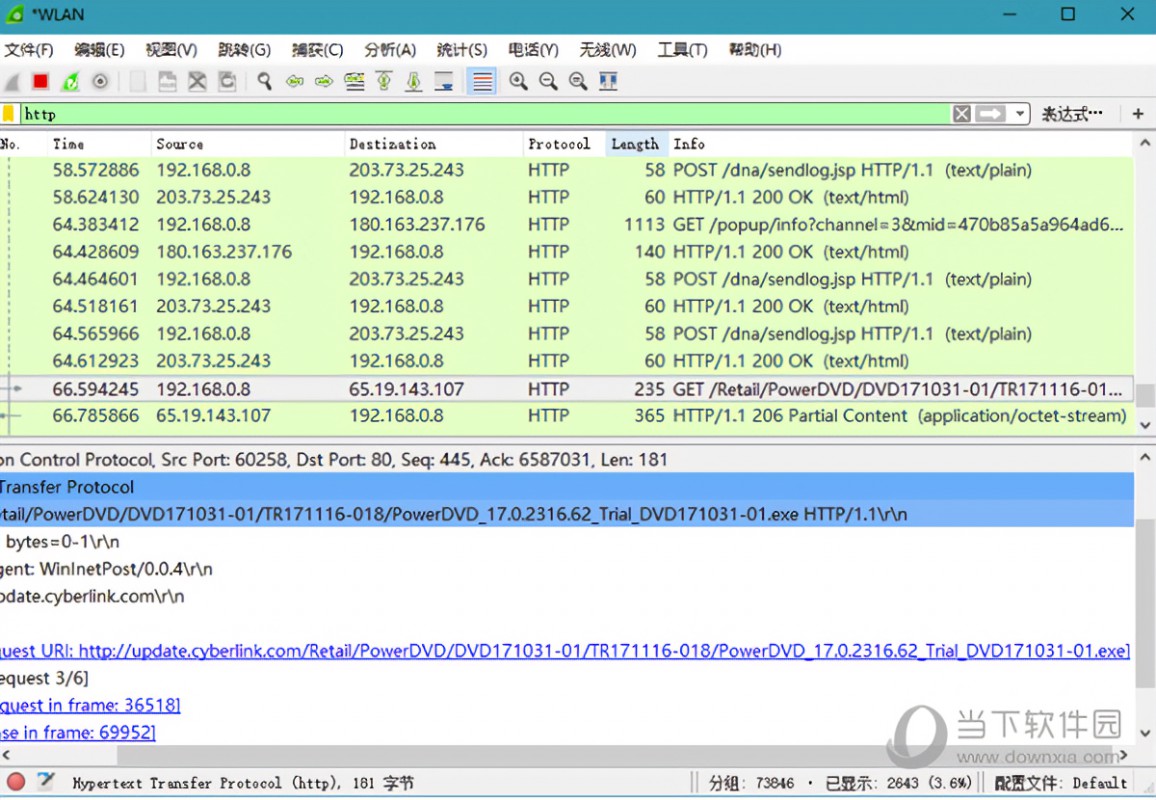Sort by the Source column header
The height and width of the screenshot is (800, 1156).
point(248,144)
